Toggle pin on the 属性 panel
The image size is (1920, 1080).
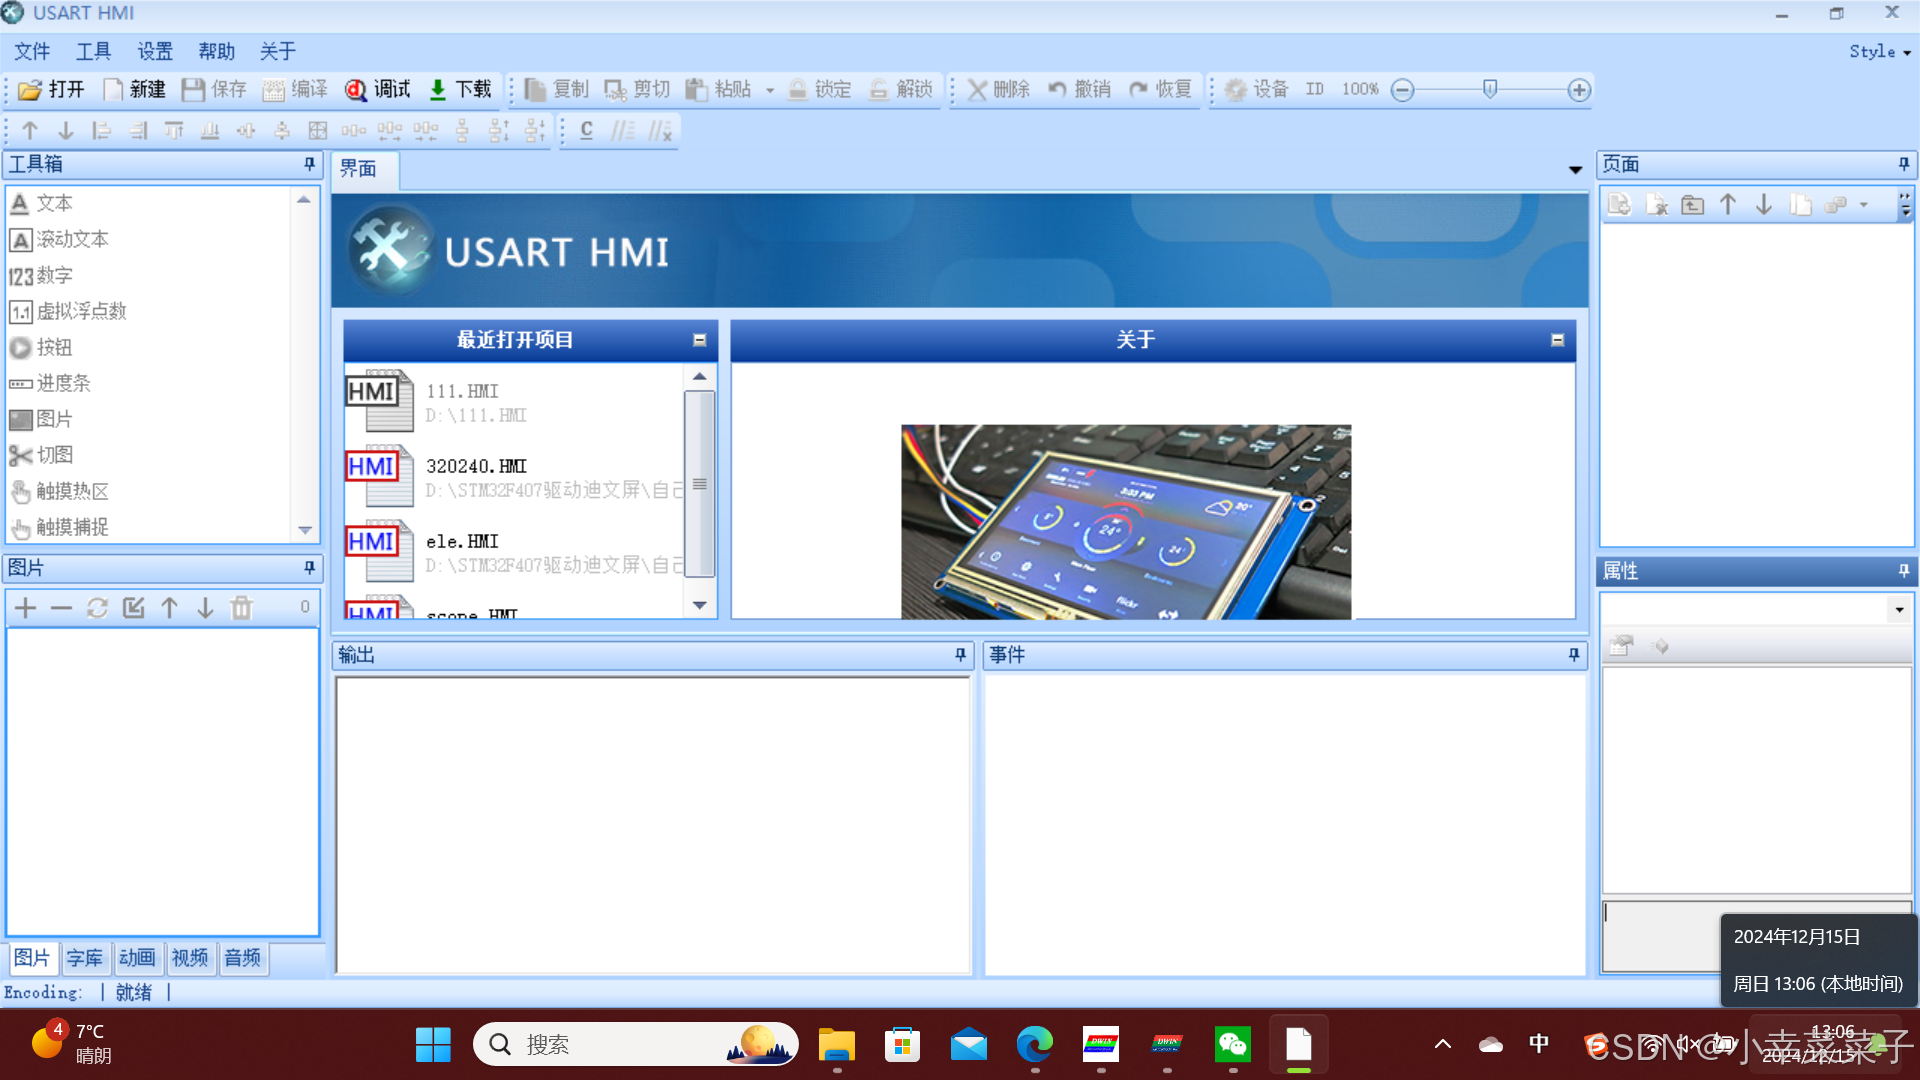[1903, 571]
